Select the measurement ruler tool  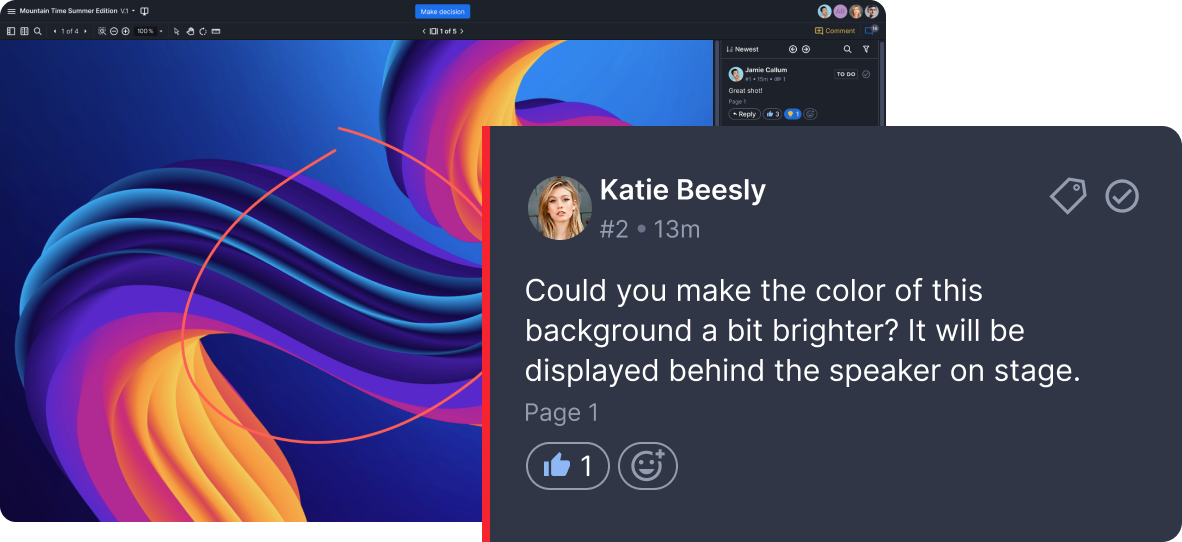216,31
